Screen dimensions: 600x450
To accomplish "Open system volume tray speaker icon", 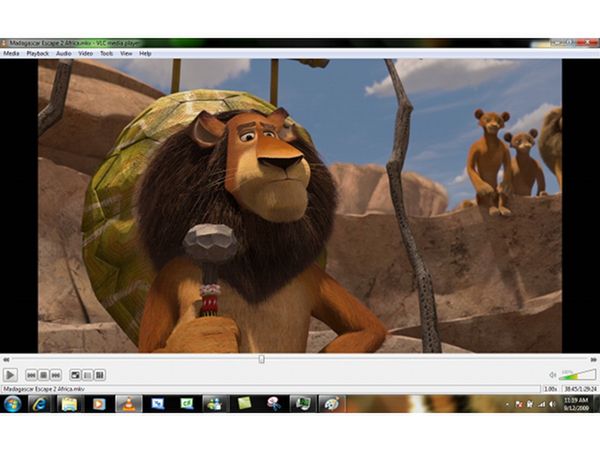I will tap(552, 404).
